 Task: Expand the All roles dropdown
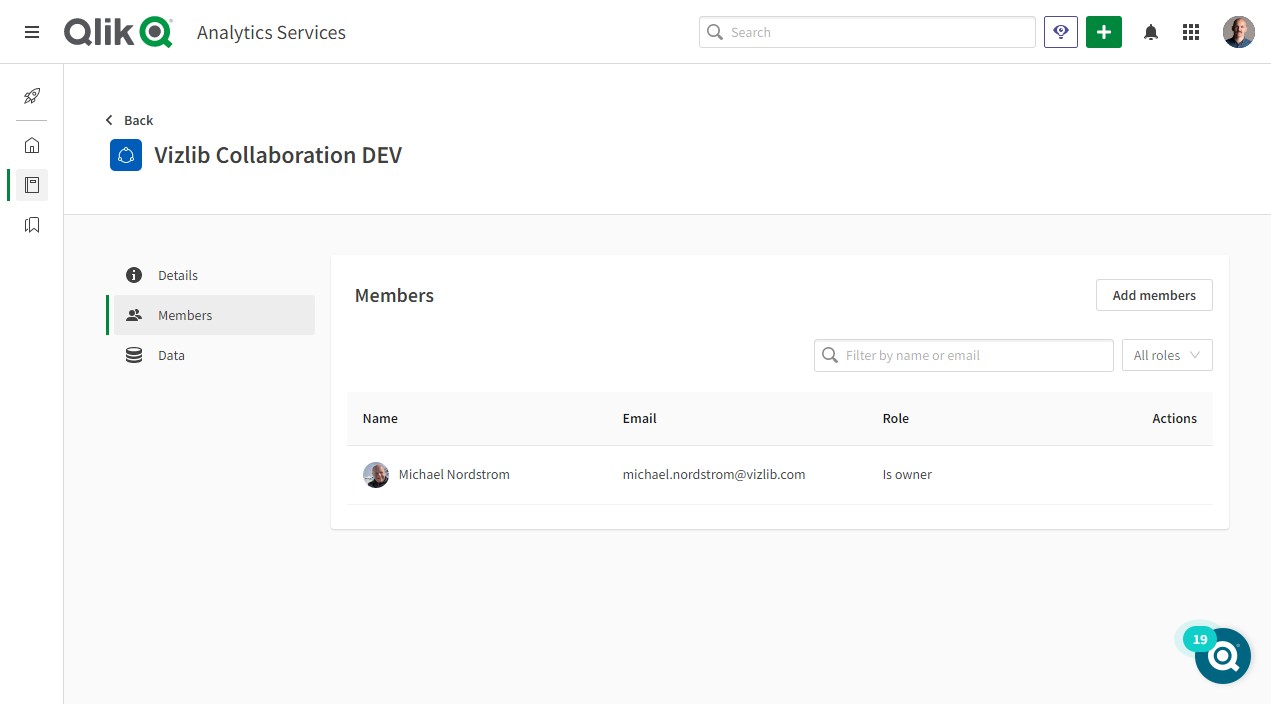1167,355
